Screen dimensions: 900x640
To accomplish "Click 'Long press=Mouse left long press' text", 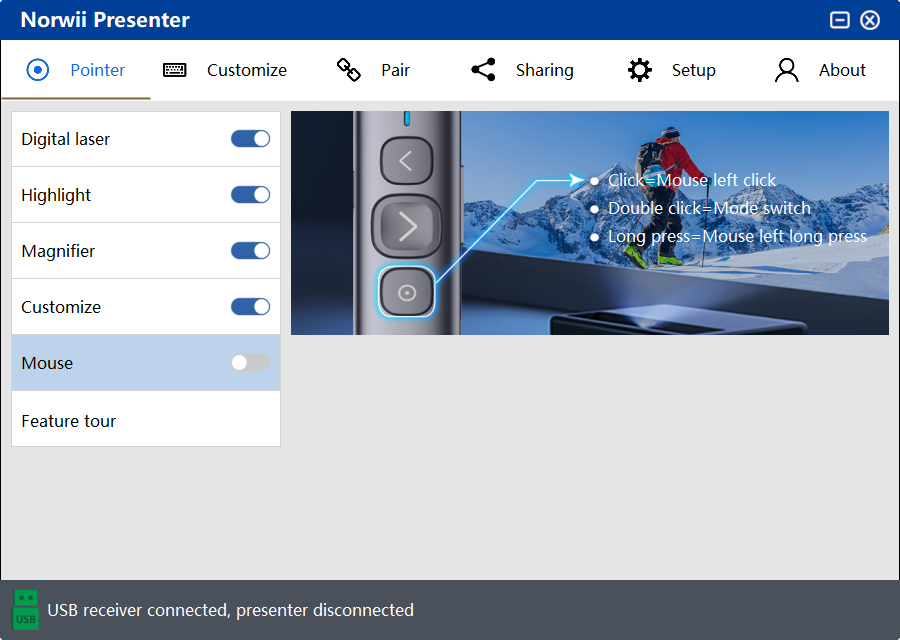I will pos(737,236).
